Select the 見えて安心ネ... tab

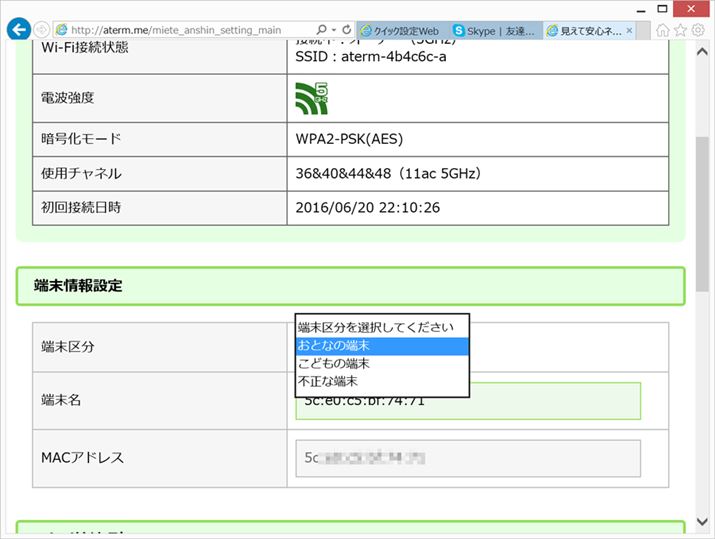(x=585, y=31)
